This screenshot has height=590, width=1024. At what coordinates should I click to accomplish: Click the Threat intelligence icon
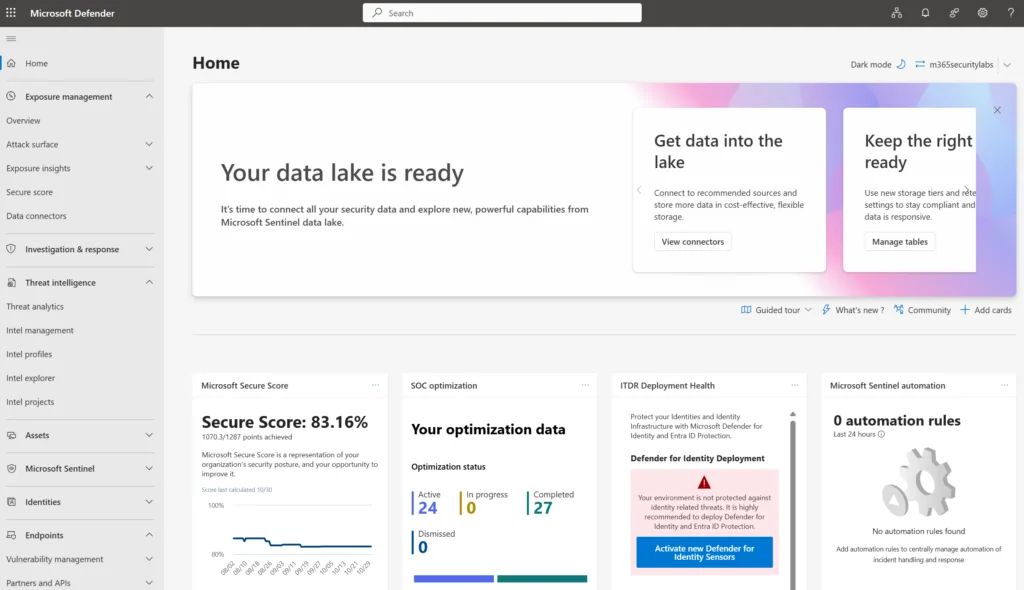11,282
